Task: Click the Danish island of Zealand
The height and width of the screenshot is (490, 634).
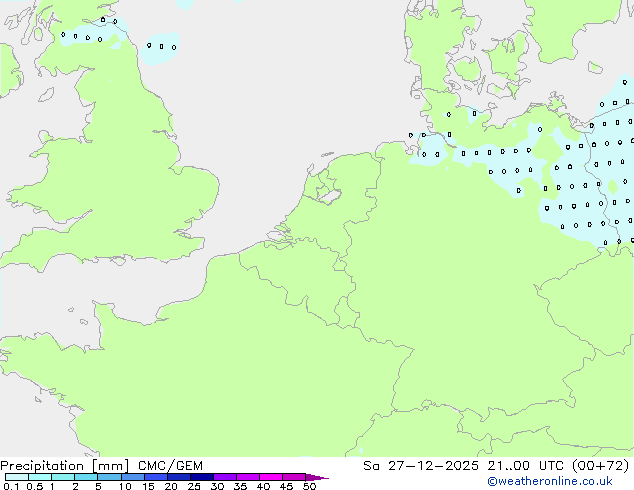Action: (x=503, y=55)
